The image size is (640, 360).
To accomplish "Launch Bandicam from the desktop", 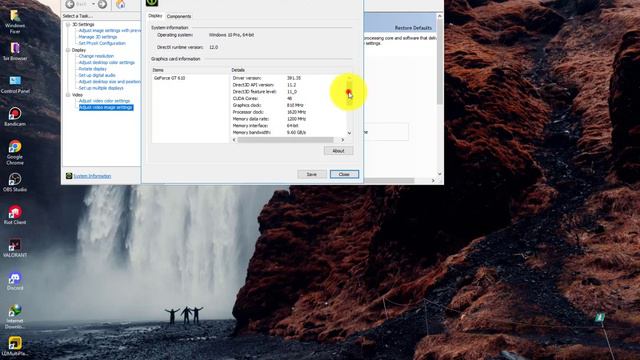I will (x=15, y=117).
